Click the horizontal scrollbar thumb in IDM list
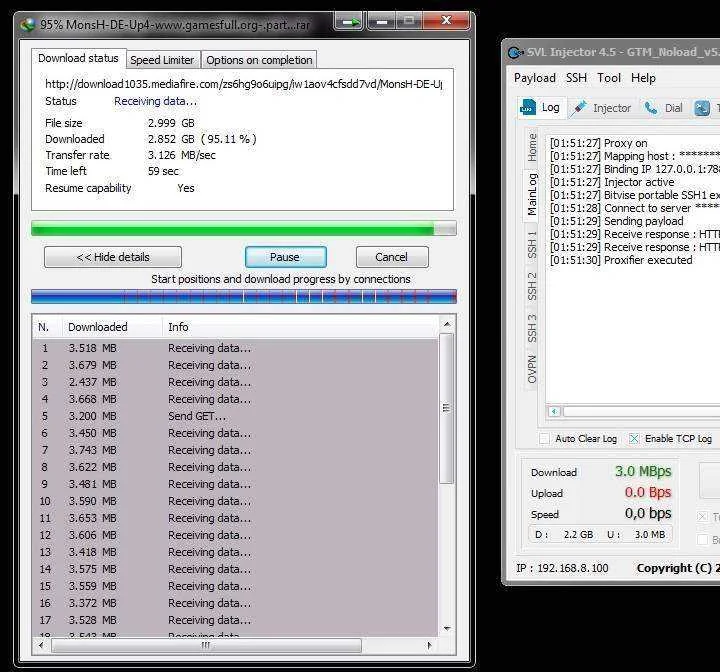 (x=206, y=645)
